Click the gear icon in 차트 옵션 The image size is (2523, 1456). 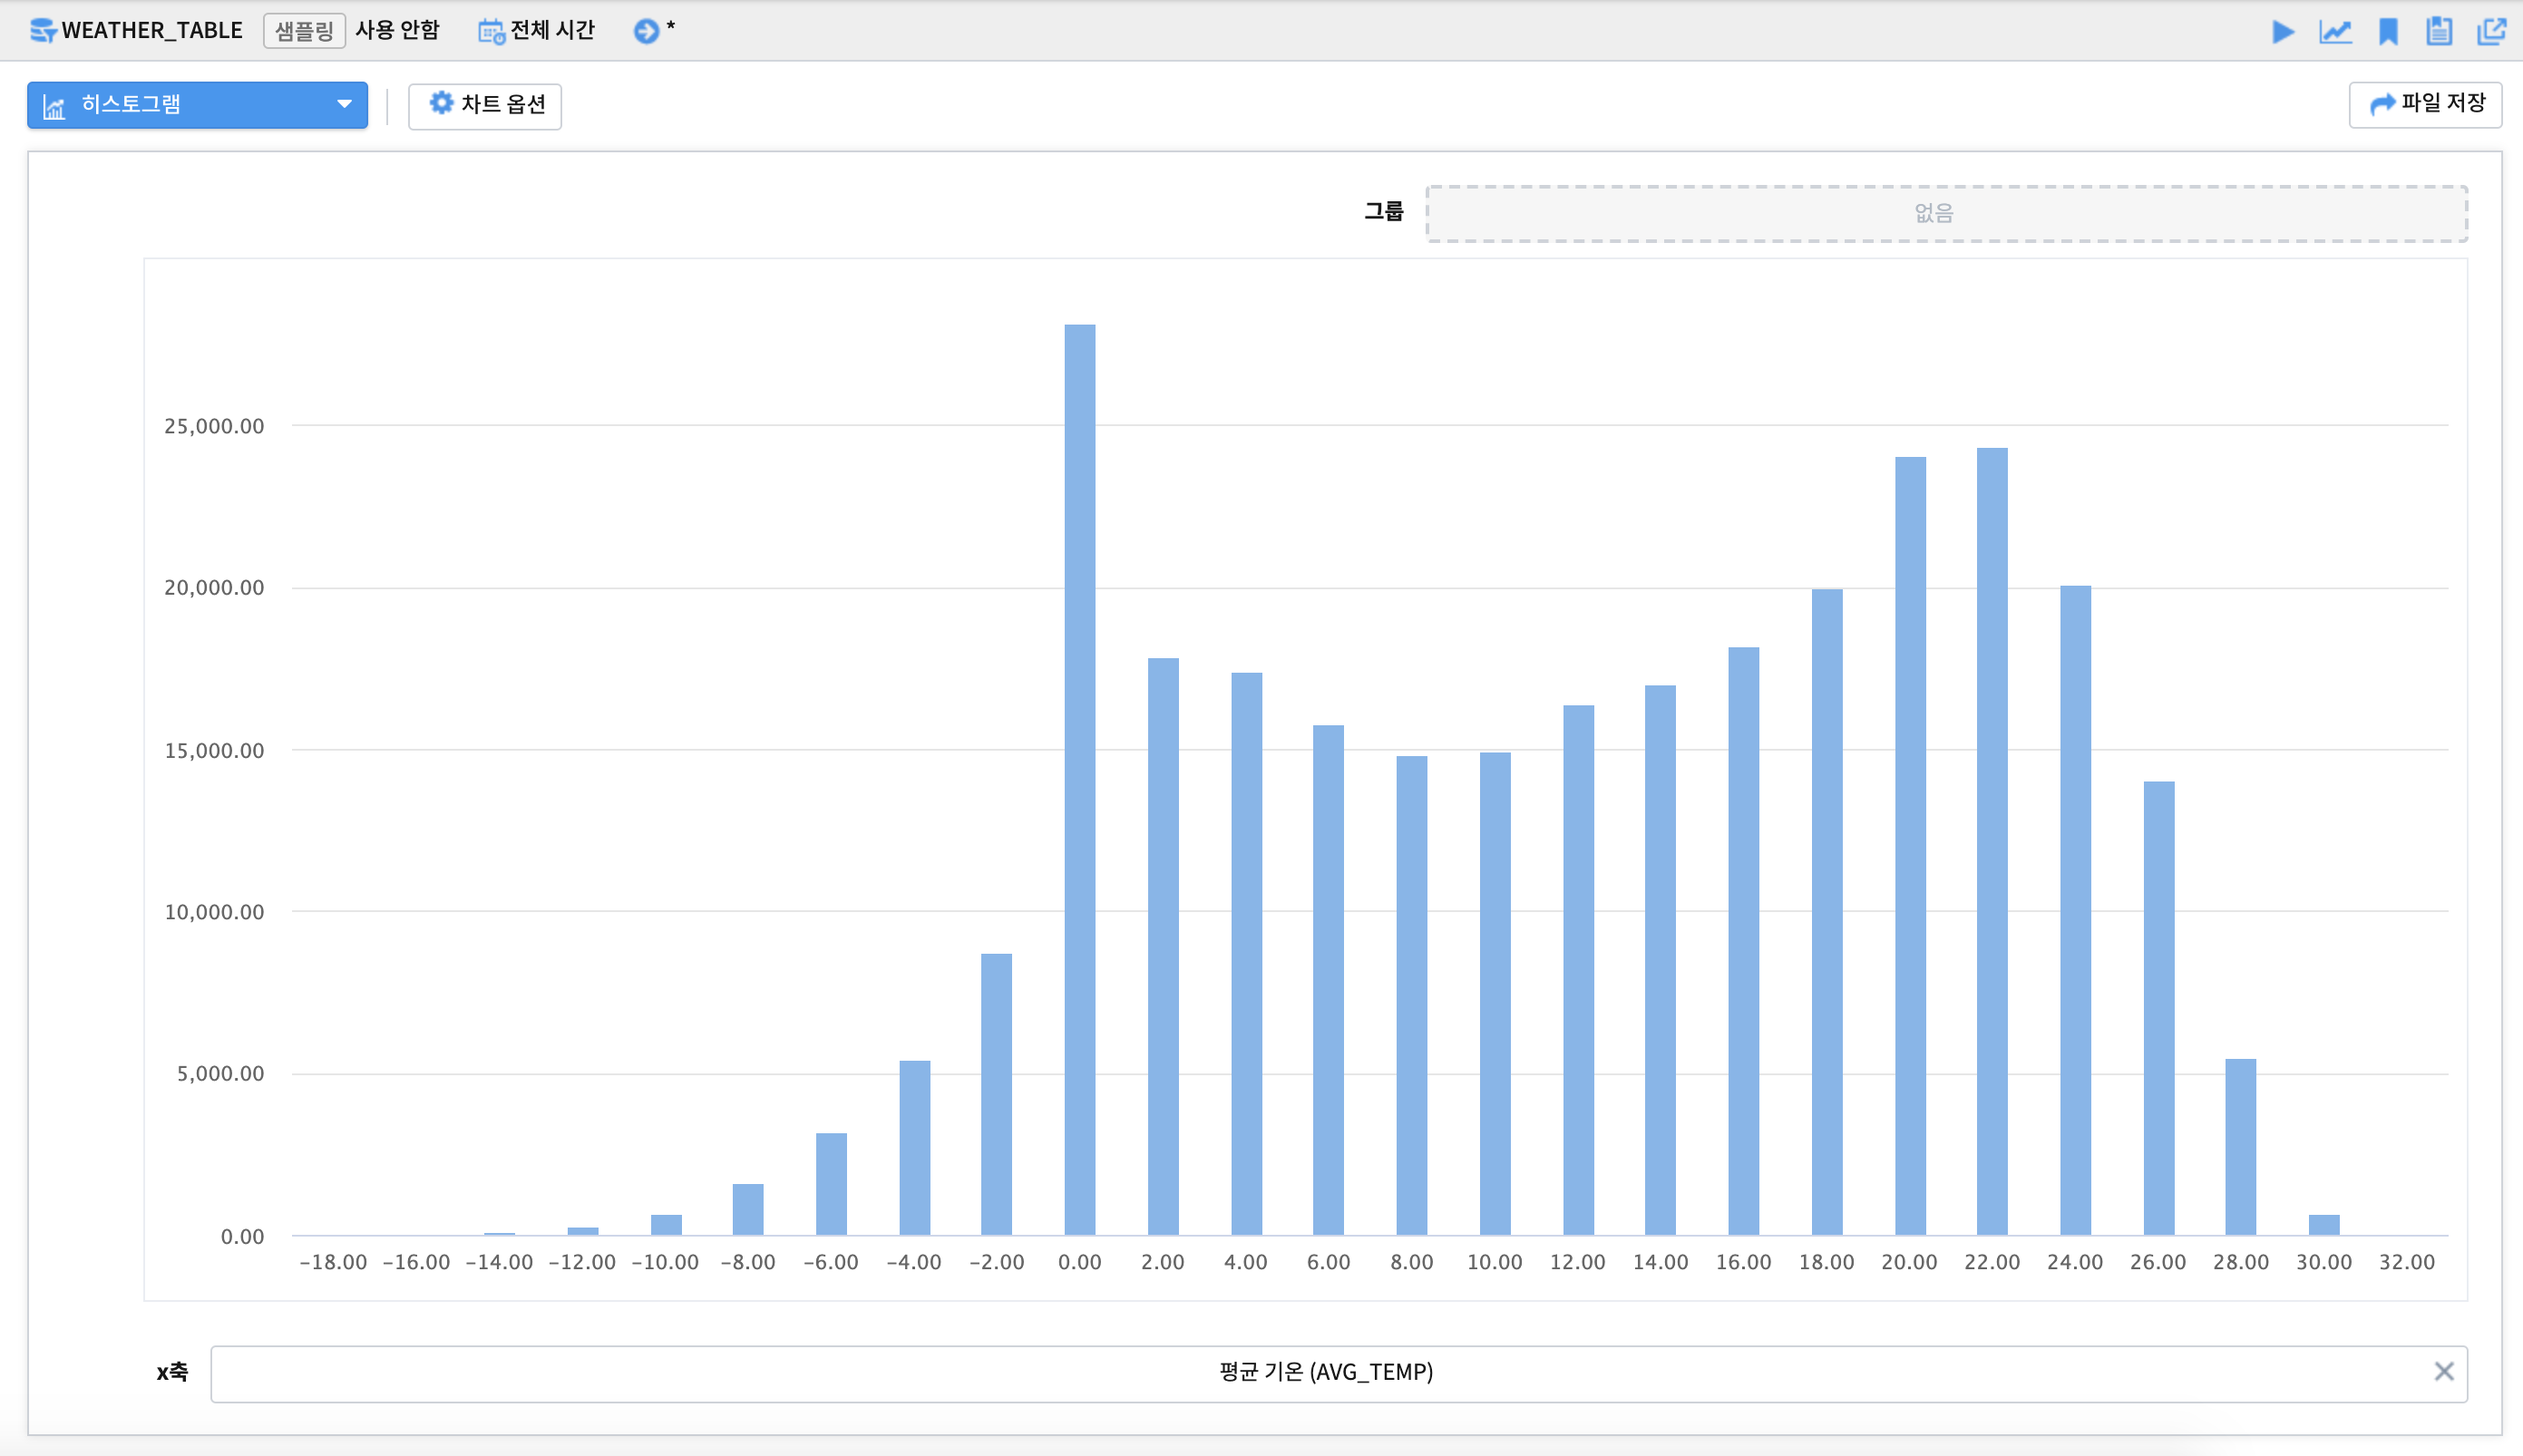pyautogui.click(x=441, y=103)
